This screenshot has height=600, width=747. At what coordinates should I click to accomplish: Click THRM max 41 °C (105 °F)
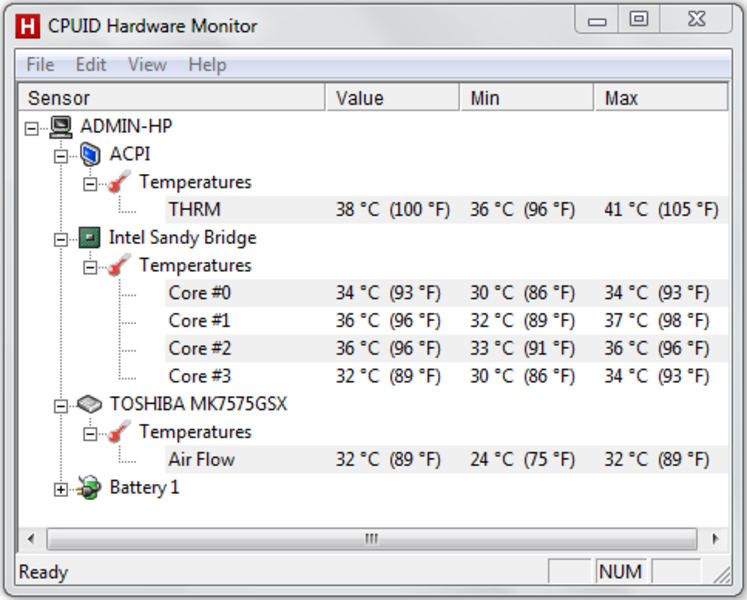coord(661,210)
